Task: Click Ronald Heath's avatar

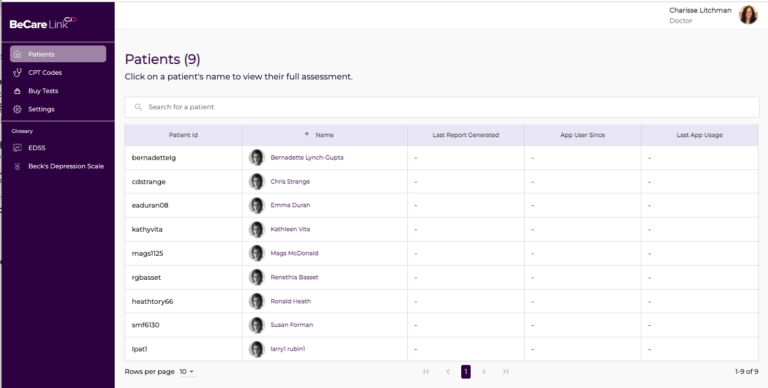Action: click(x=257, y=301)
